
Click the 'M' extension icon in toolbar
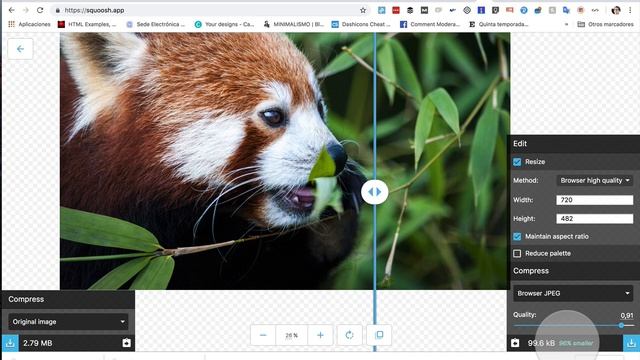tap(424, 10)
